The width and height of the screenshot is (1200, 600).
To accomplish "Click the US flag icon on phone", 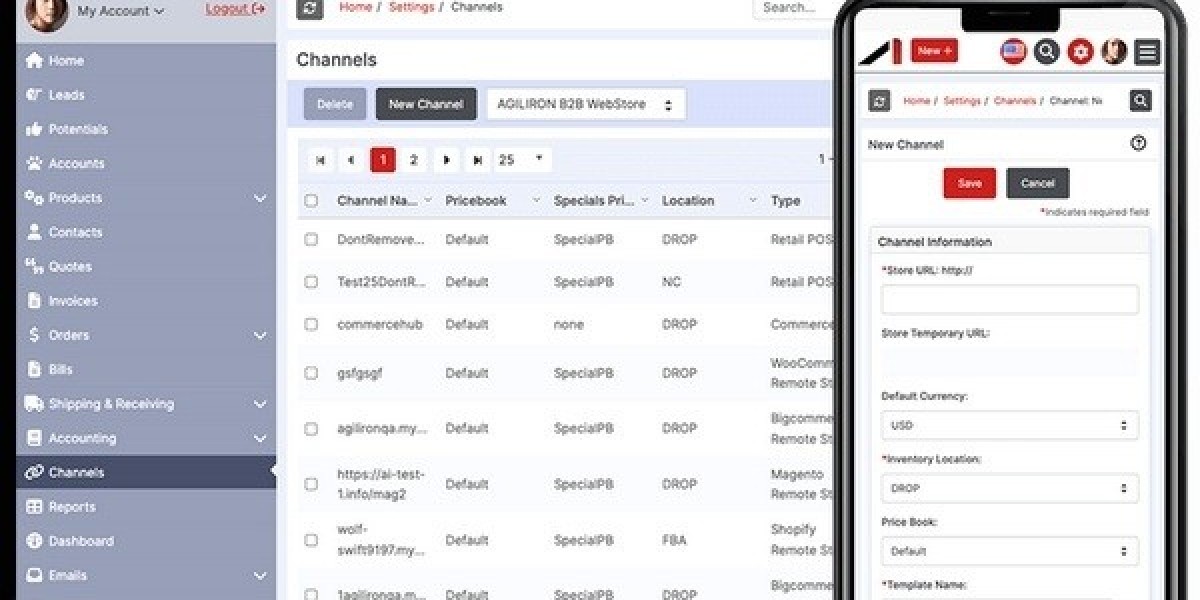I will click(x=1013, y=51).
